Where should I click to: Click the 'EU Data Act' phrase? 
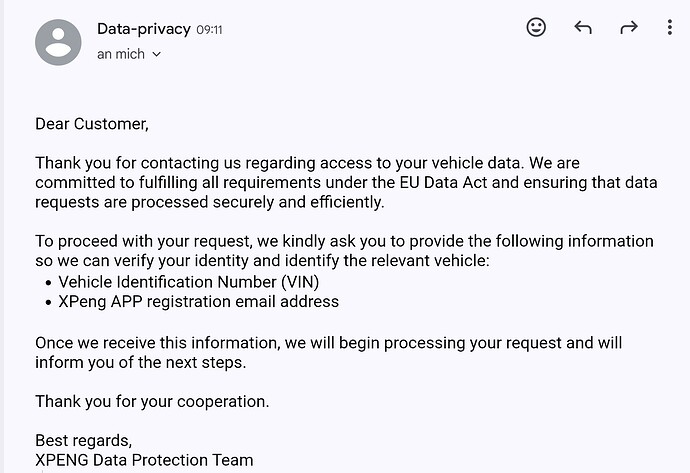[443, 183]
